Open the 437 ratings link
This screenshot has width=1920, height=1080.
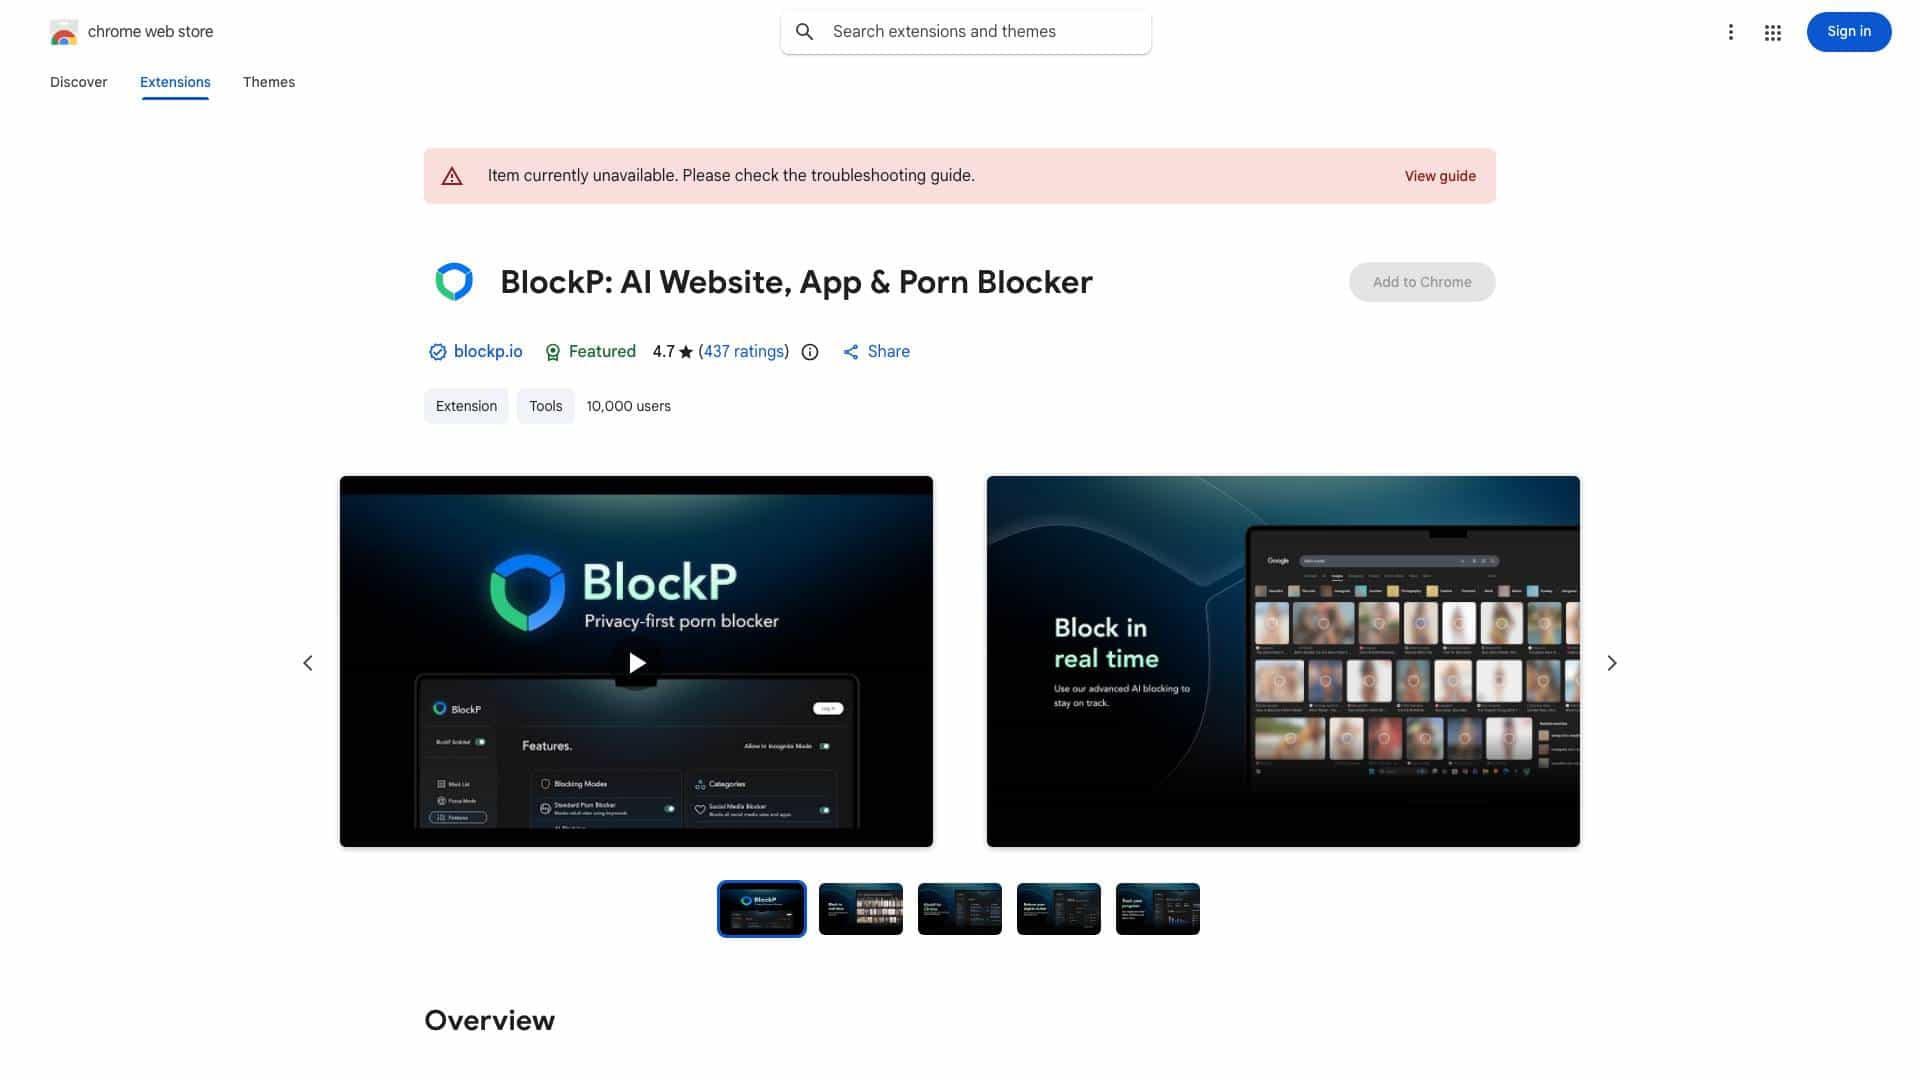tap(744, 352)
